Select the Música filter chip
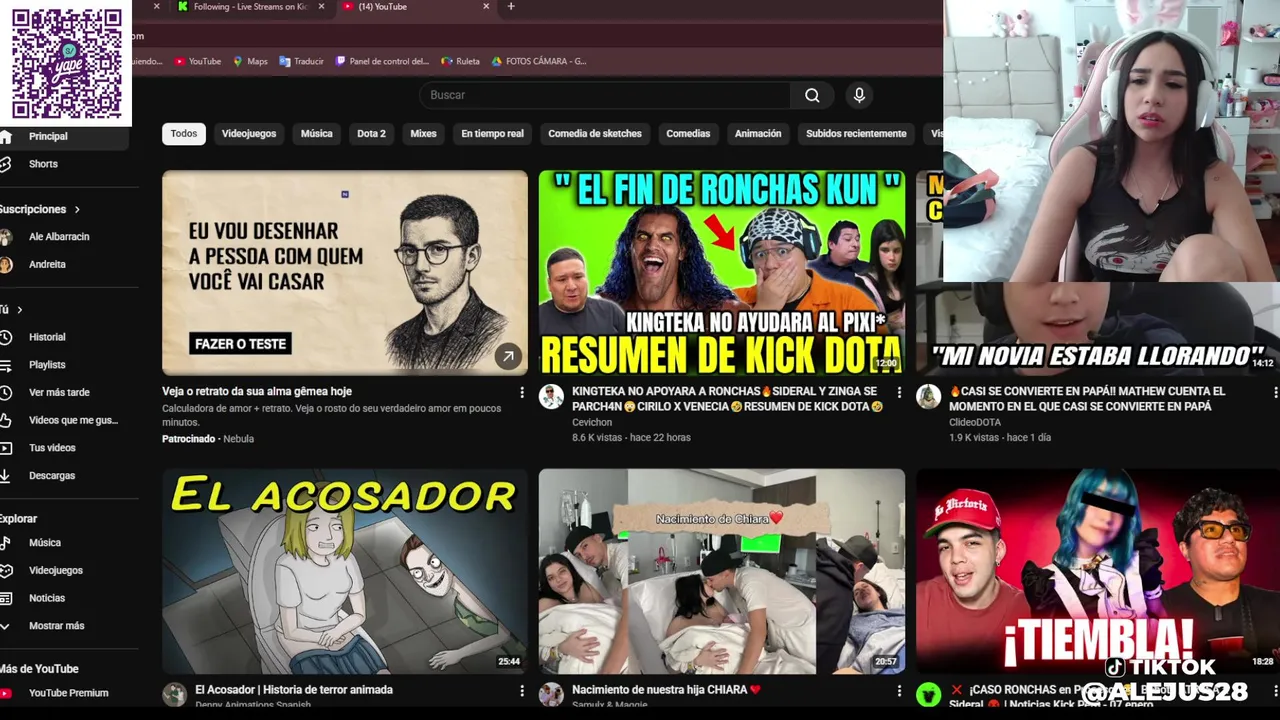The height and width of the screenshot is (720, 1280). click(317, 134)
